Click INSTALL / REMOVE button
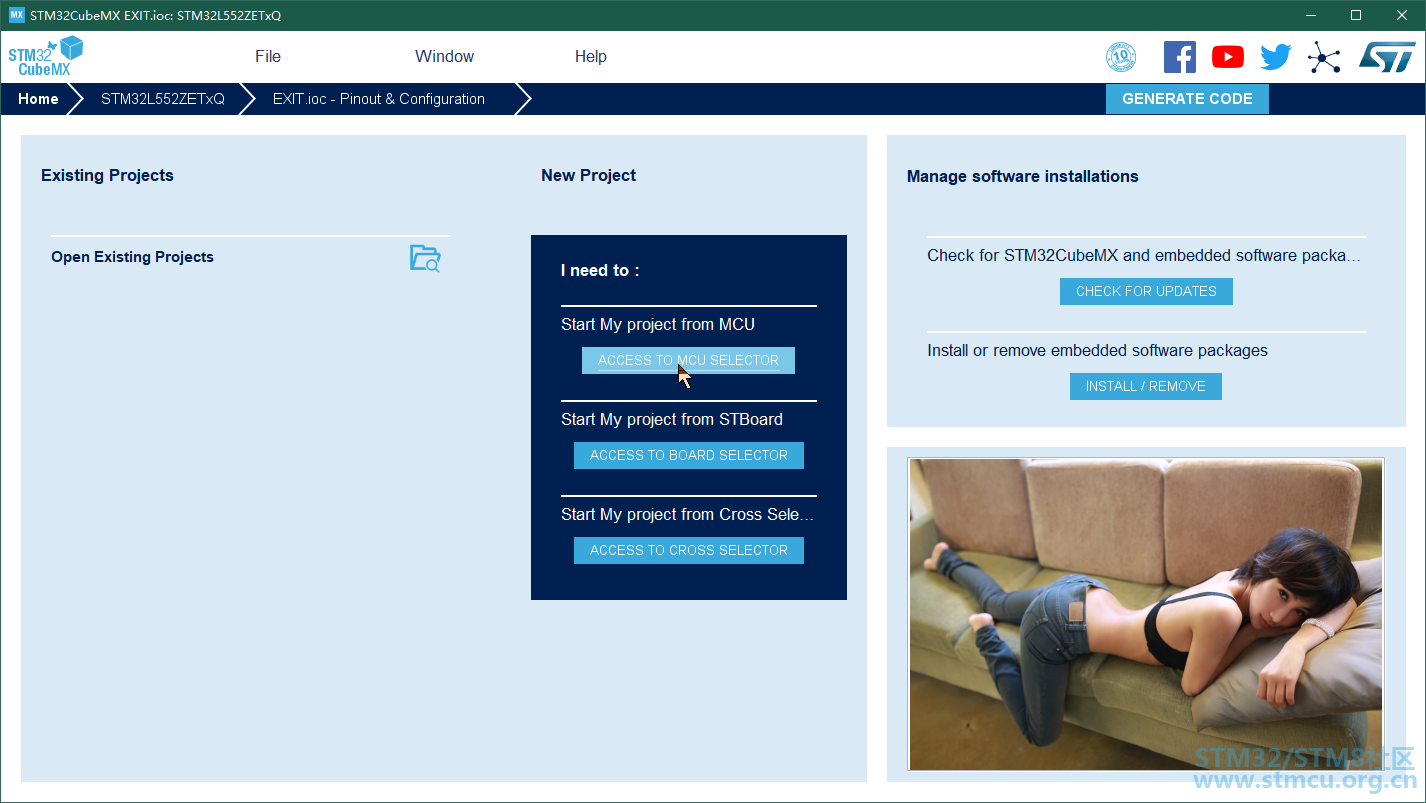This screenshot has height=803, width=1426. (x=1146, y=386)
